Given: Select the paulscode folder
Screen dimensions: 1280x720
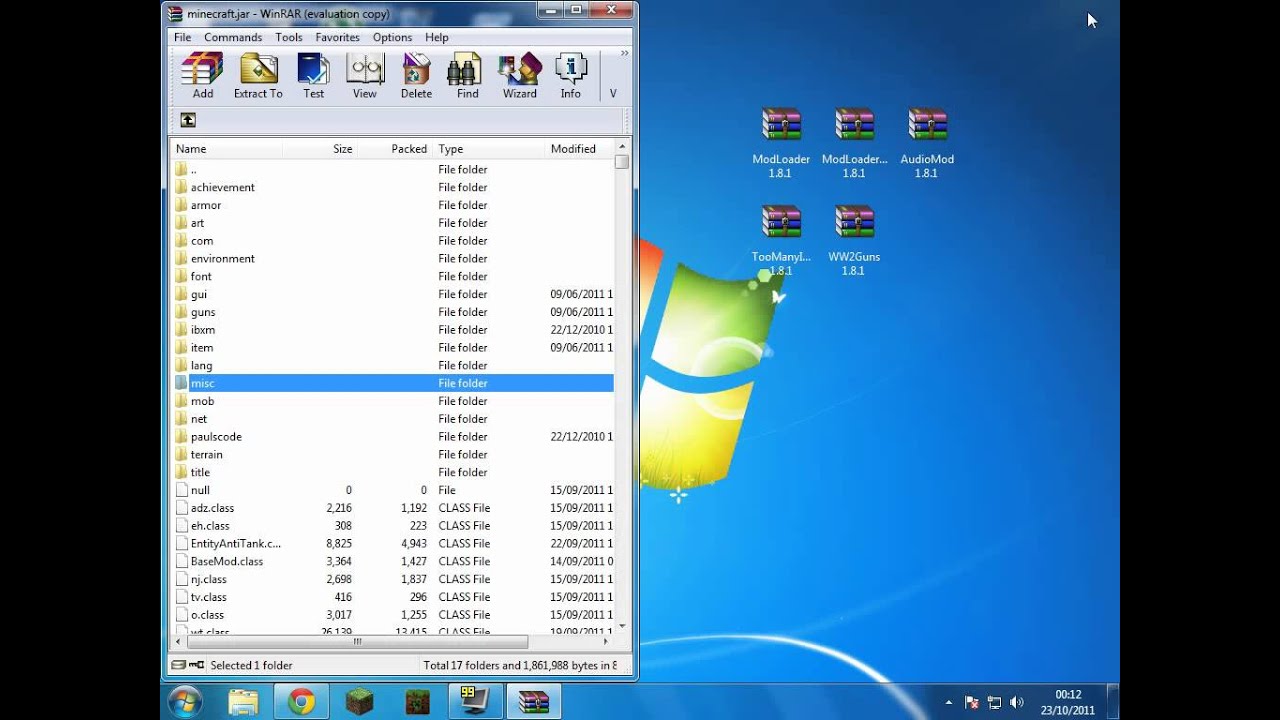Looking at the screenshot, I should point(392,436).
